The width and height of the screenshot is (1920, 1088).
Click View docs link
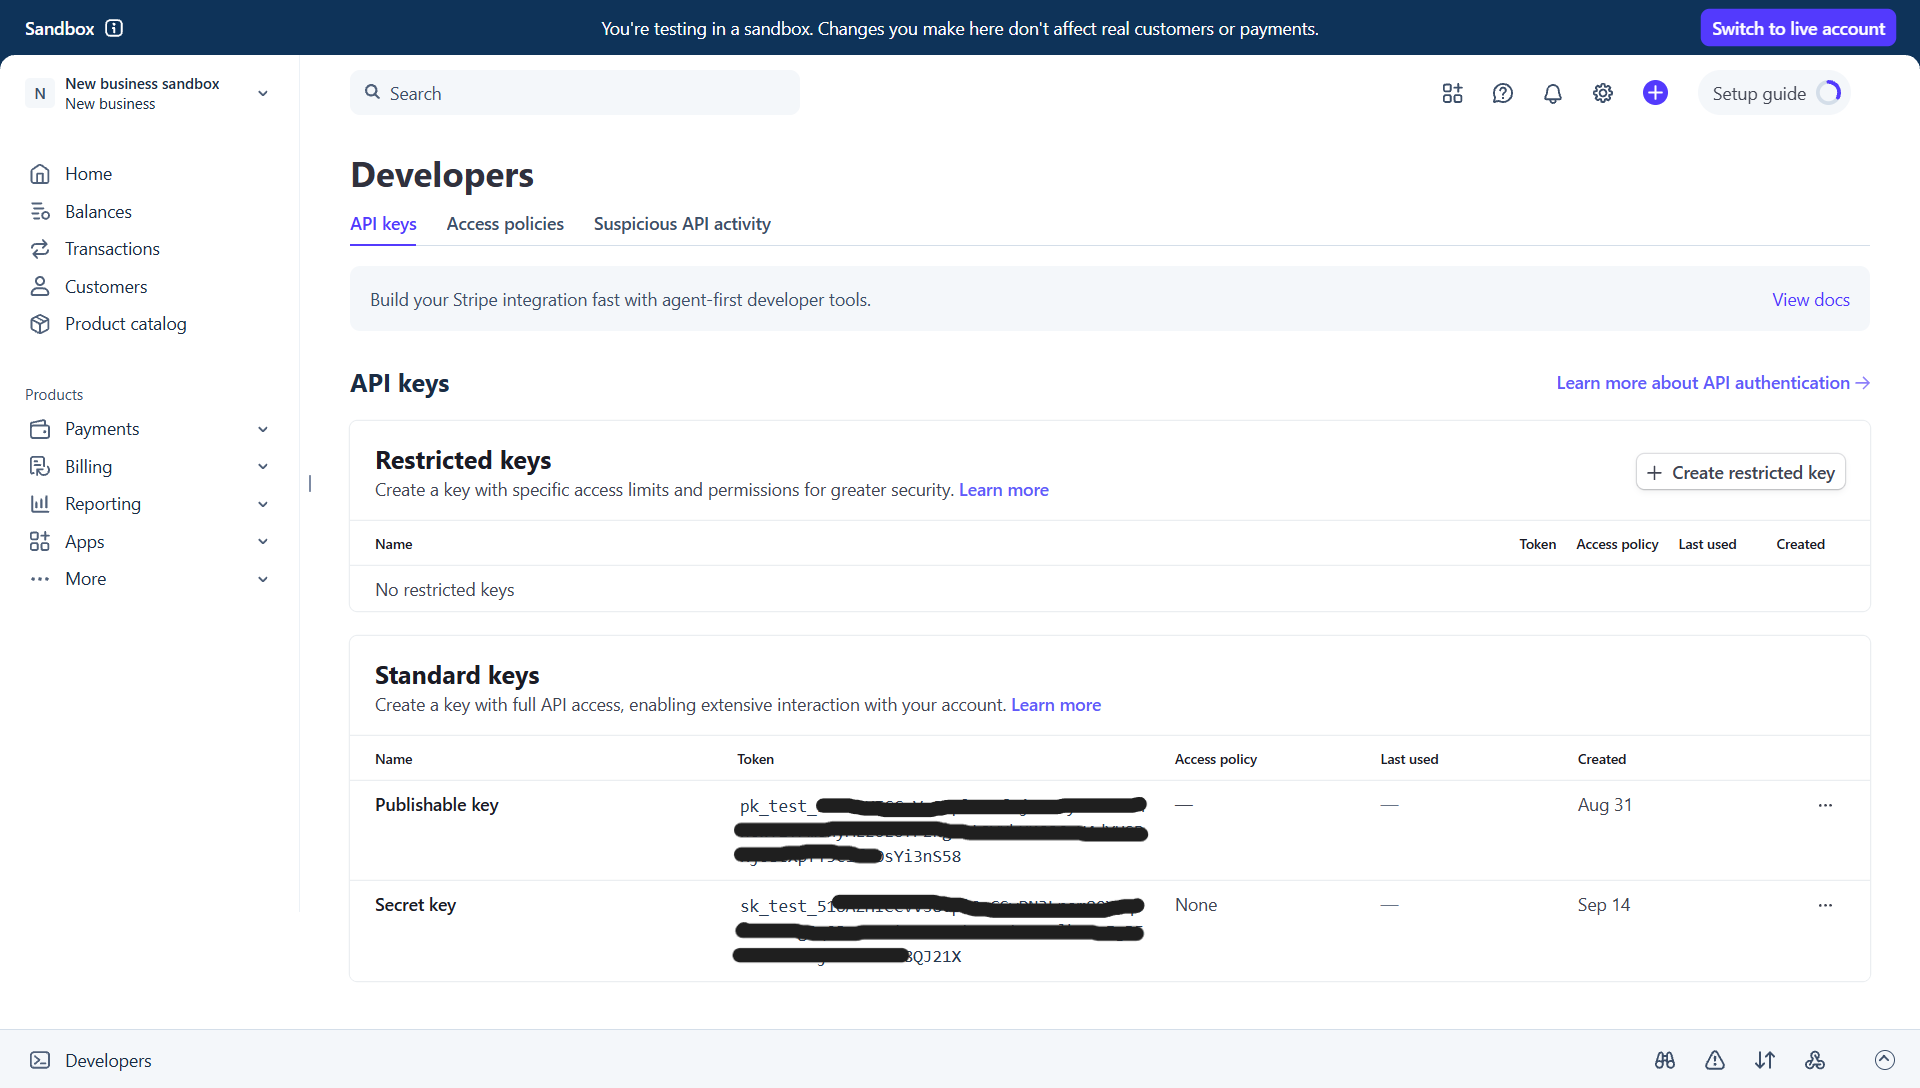click(1811, 299)
